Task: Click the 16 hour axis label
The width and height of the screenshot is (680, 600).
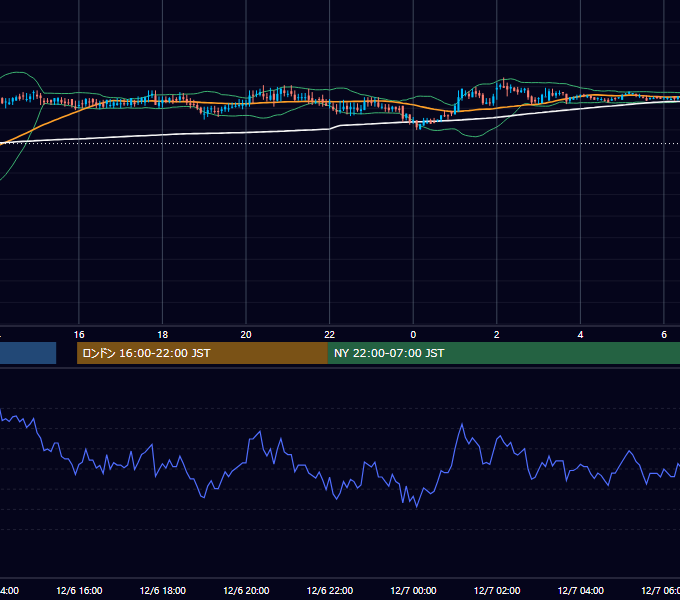Action: click(x=79, y=335)
